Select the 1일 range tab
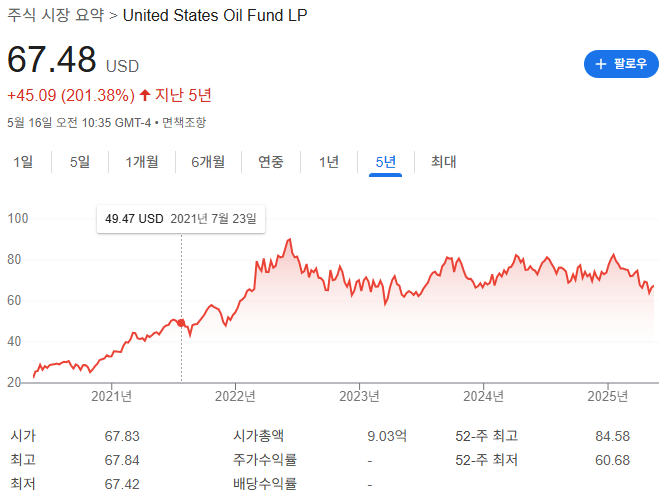Image resolution: width=672 pixels, height=499 pixels. (23, 162)
